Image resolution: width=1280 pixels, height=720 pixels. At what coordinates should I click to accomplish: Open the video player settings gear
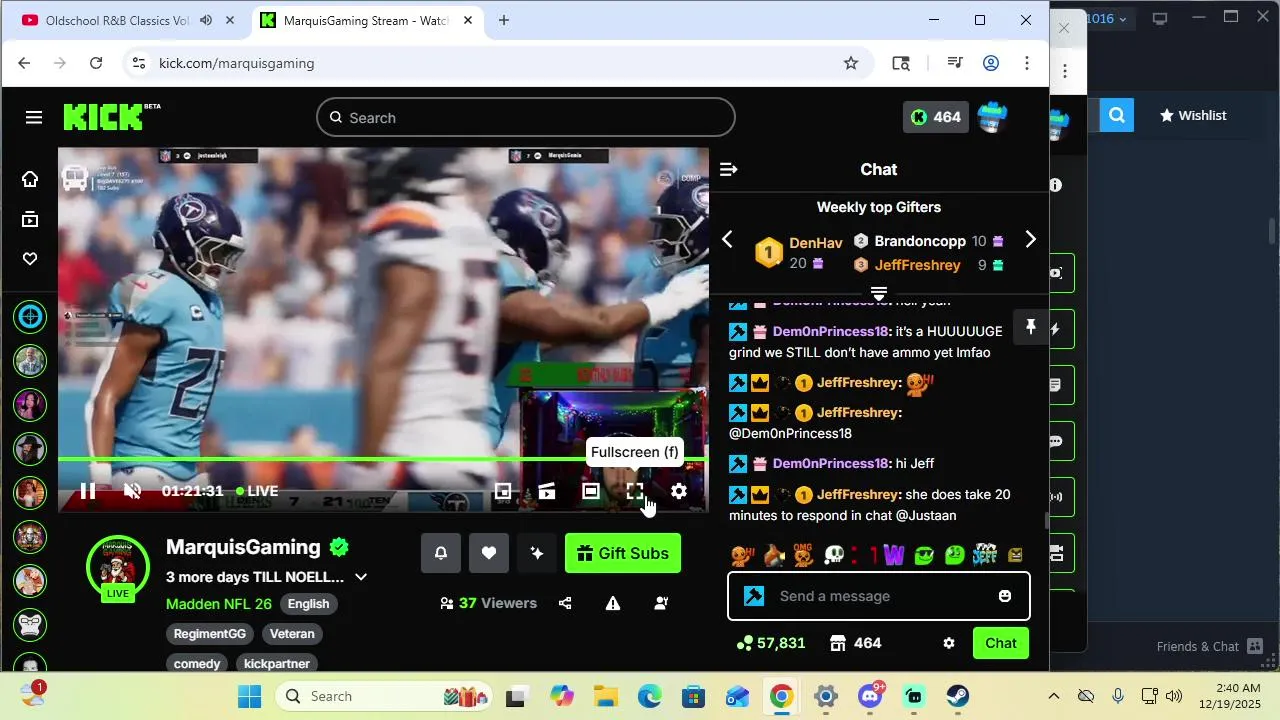tap(679, 491)
